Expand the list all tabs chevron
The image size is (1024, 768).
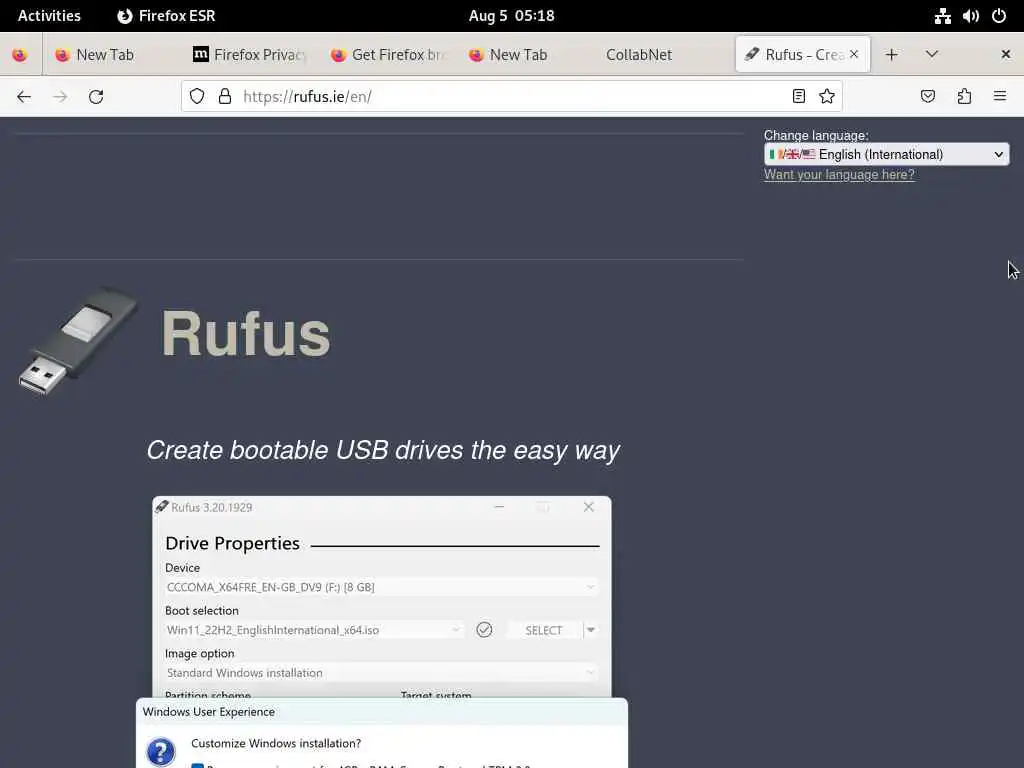(932, 55)
